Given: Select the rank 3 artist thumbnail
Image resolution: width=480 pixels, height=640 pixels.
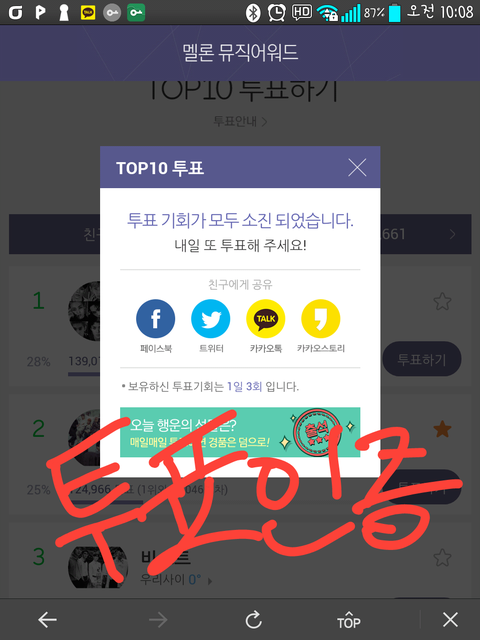Looking at the screenshot, I should (x=98, y=567).
